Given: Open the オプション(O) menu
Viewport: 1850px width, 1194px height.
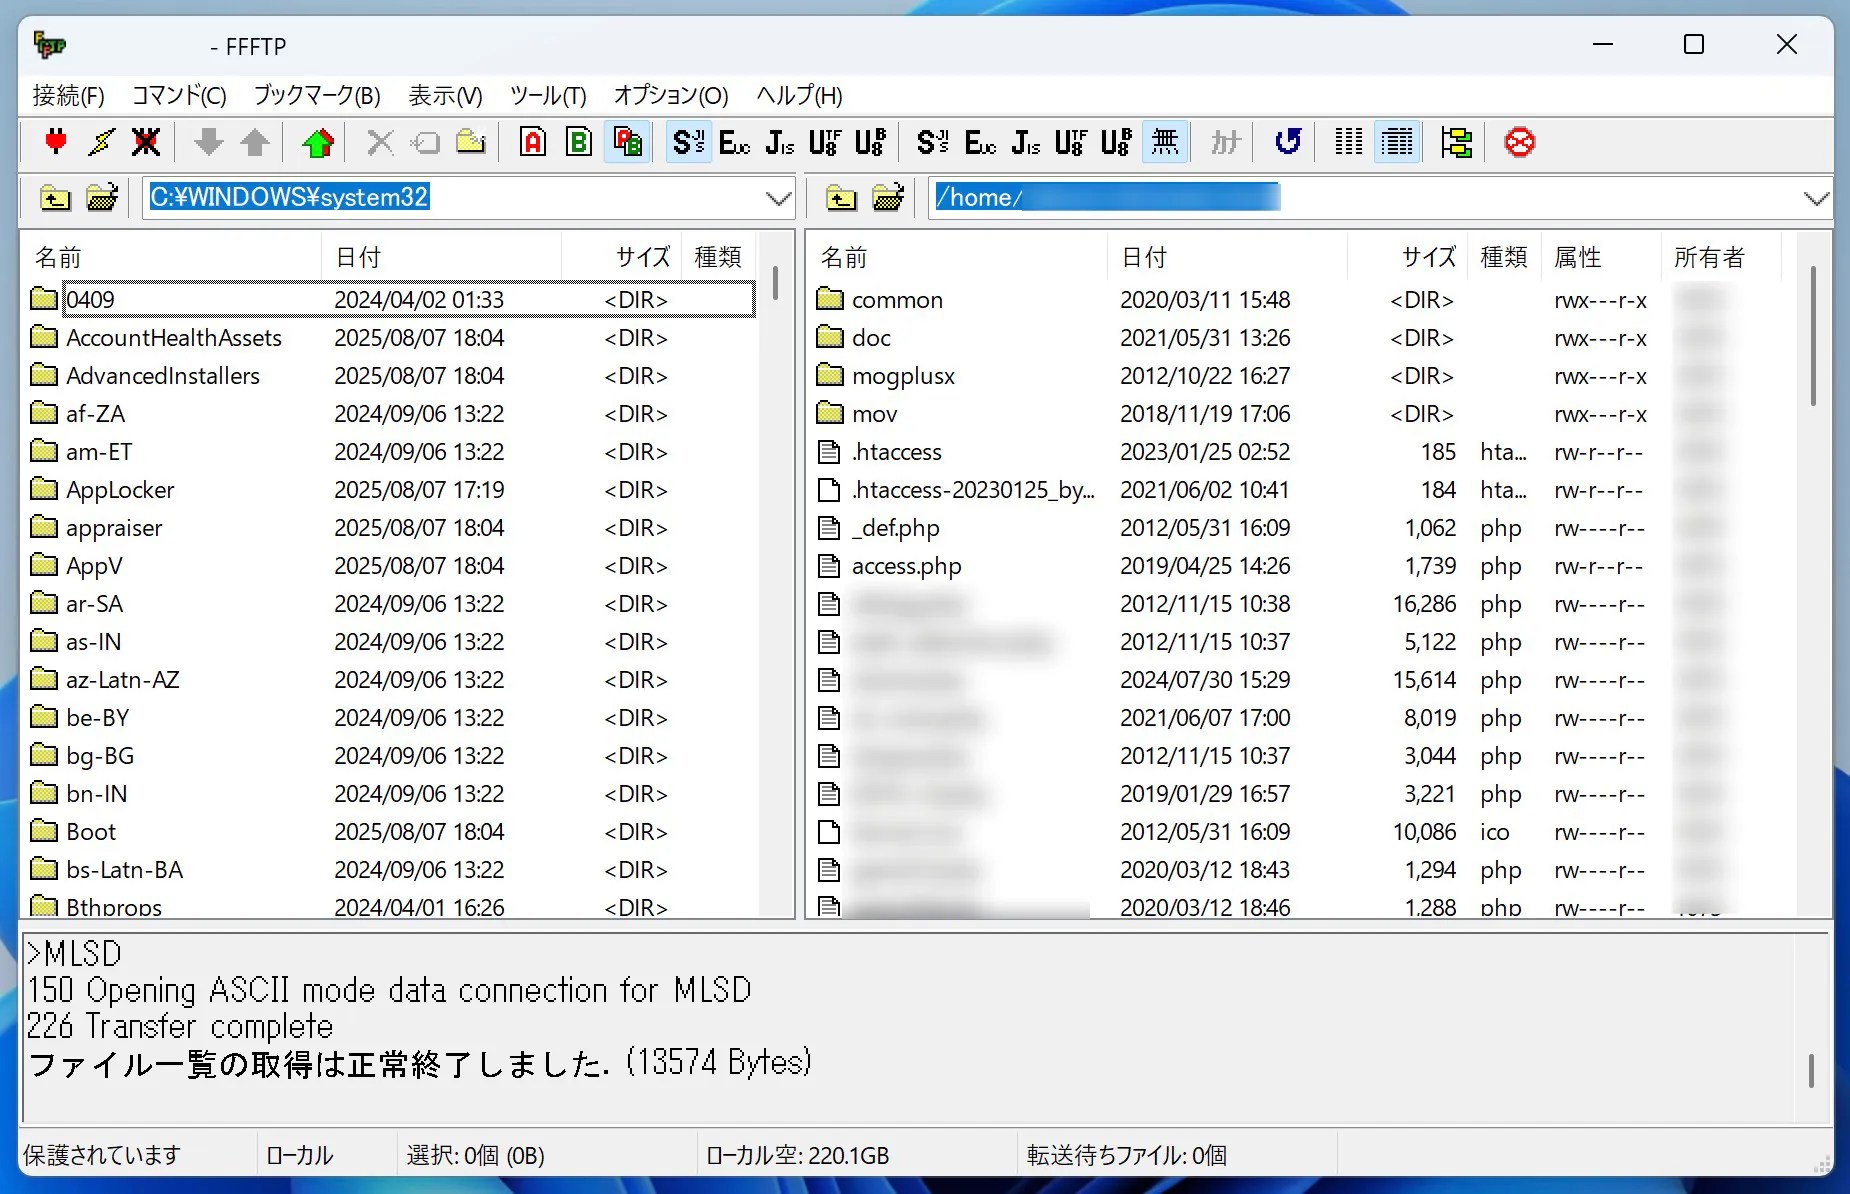Looking at the screenshot, I should point(671,95).
